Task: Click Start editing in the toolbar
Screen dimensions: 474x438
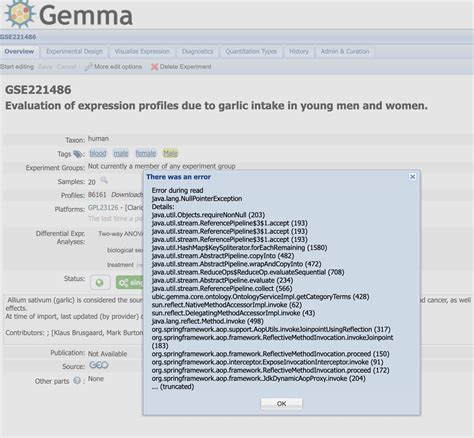Action: tap(17, 67)
